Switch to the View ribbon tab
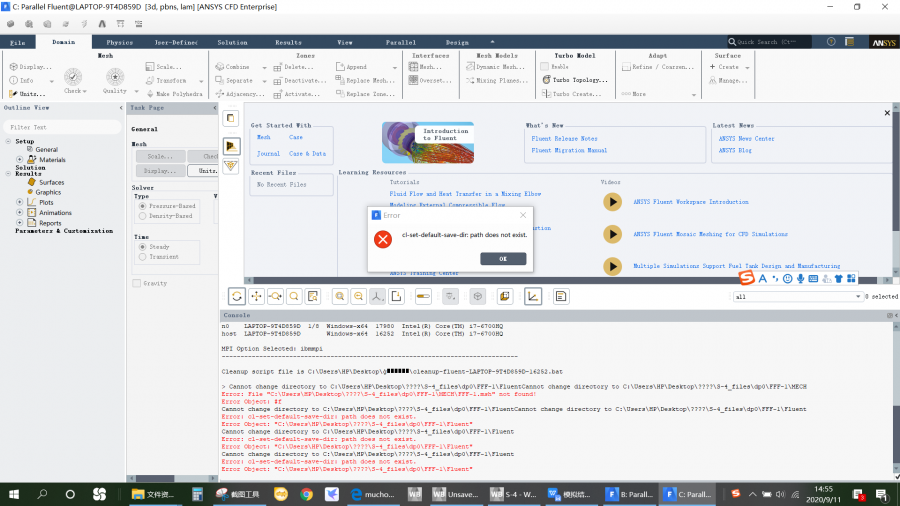This screenshot has width=900, height=506. click(345, 42)
